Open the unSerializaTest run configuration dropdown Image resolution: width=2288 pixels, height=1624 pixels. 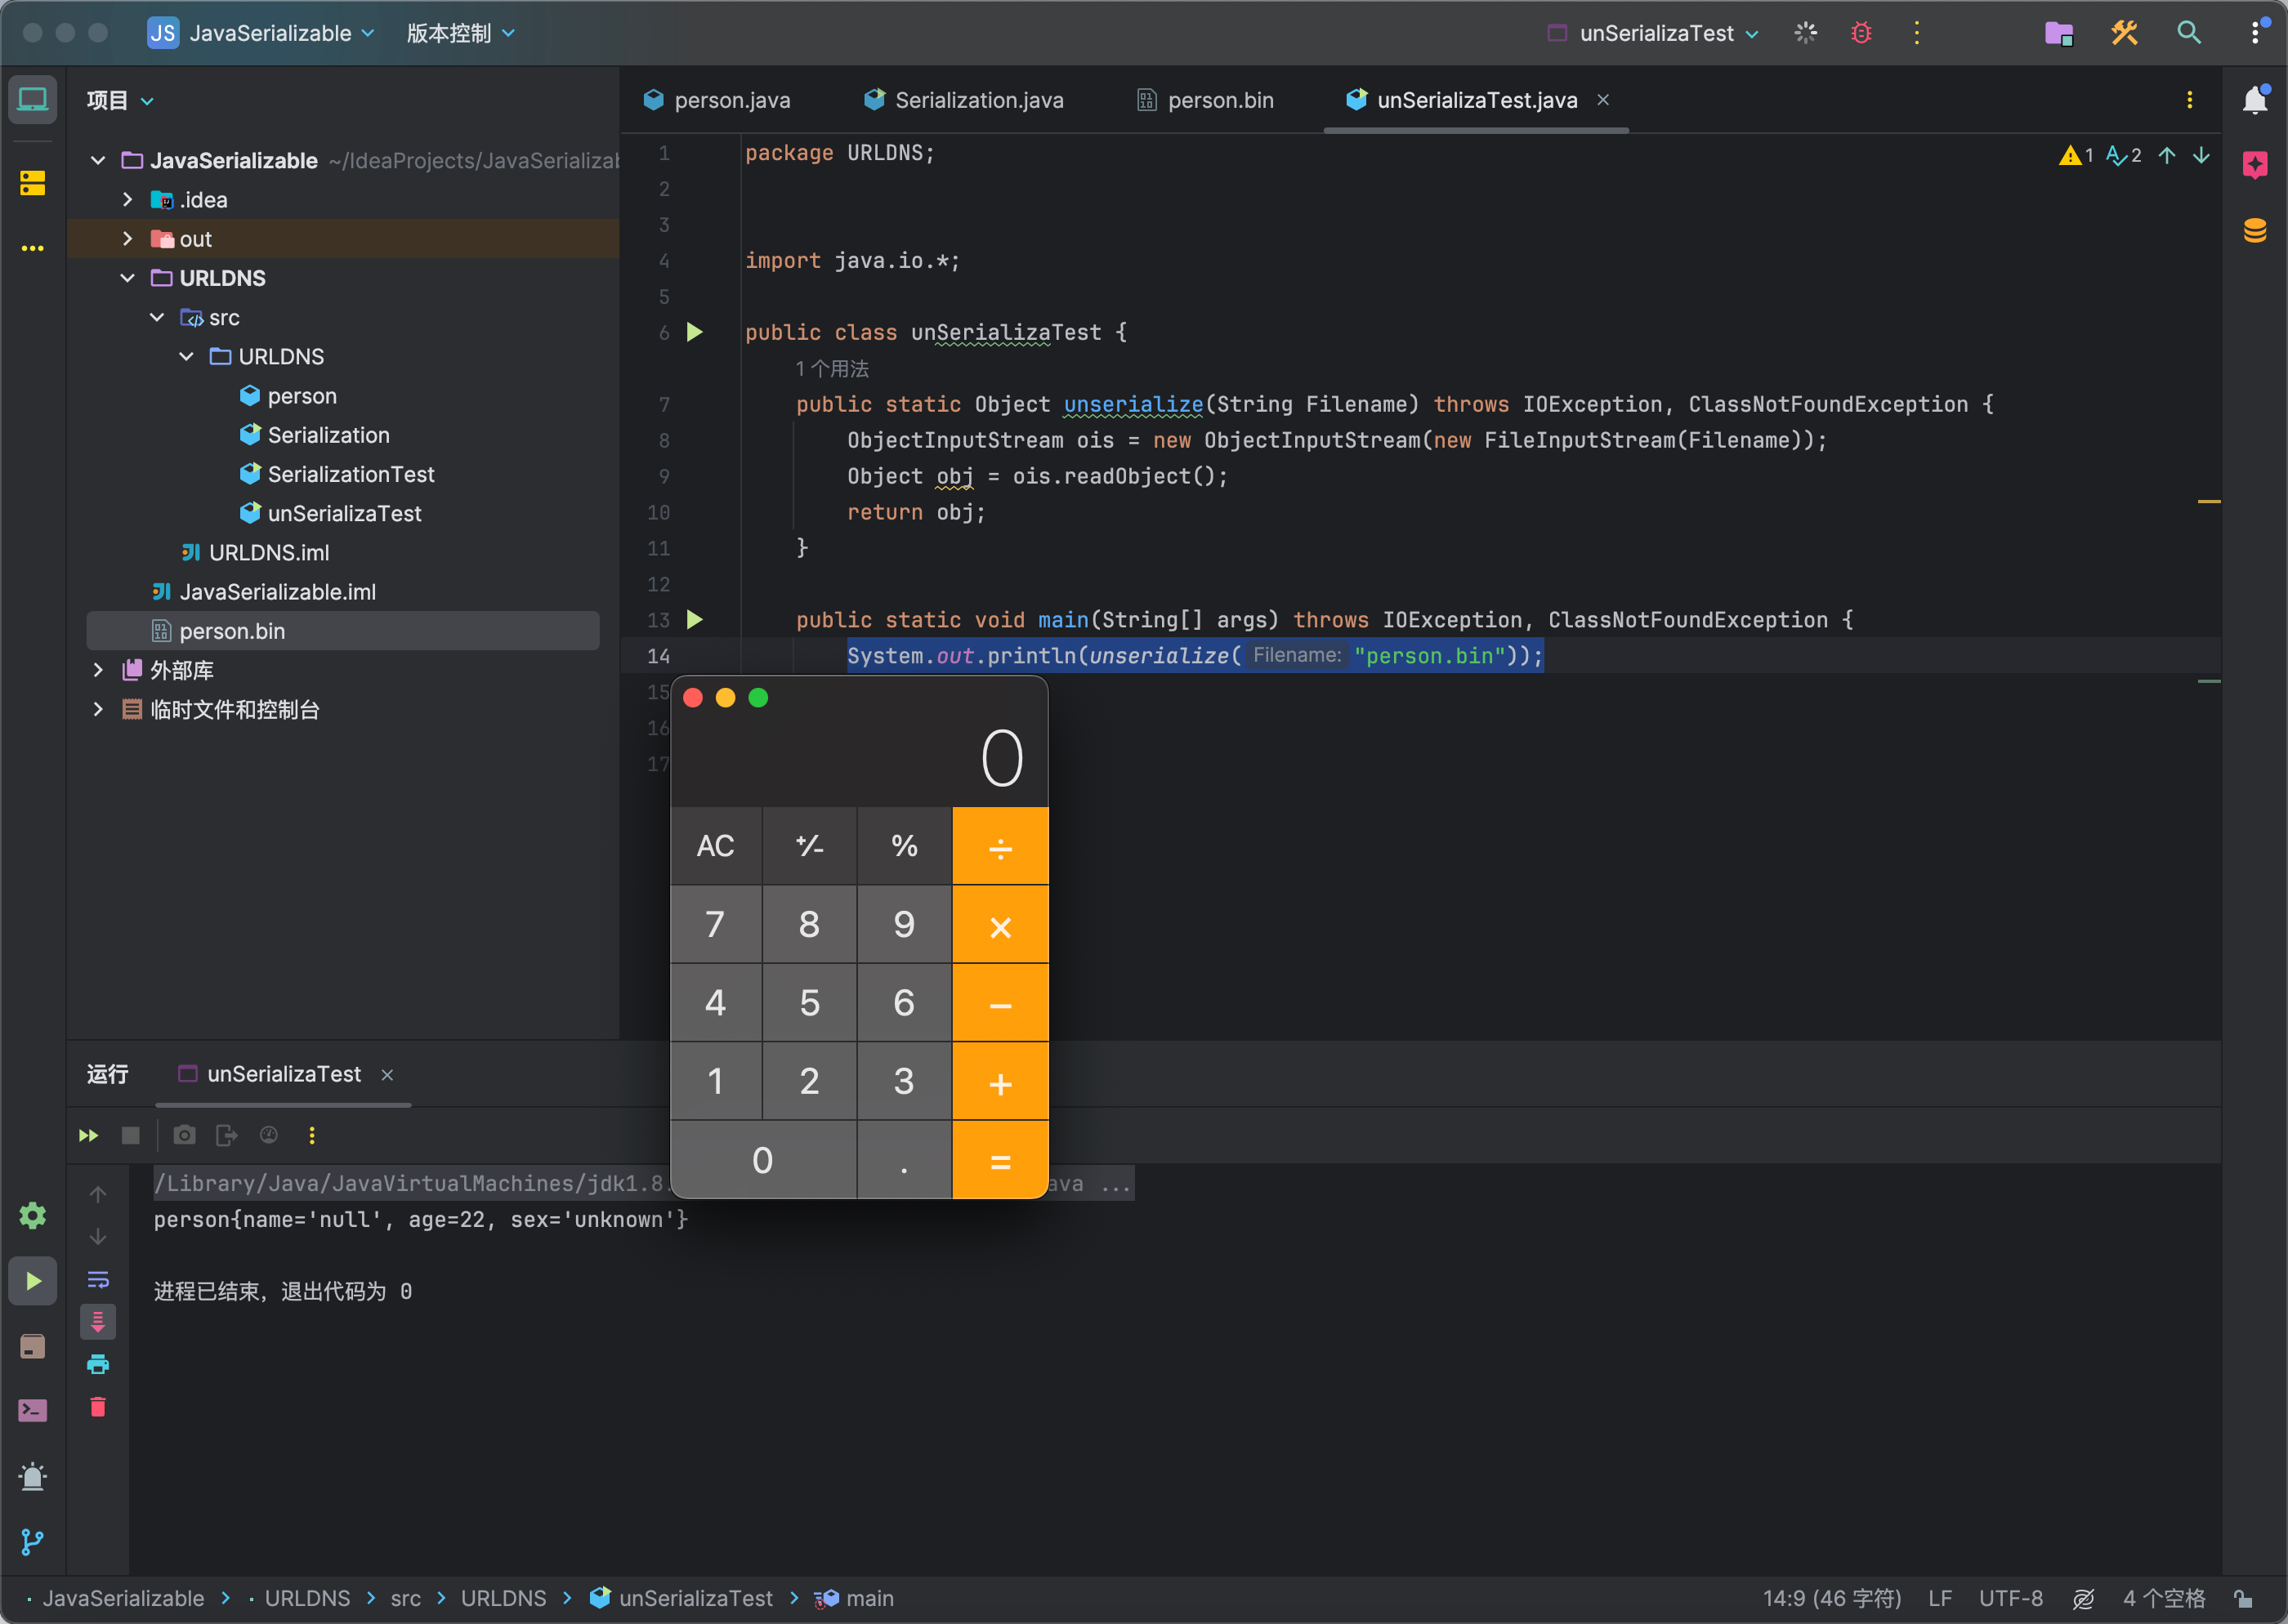(1653, 33)
